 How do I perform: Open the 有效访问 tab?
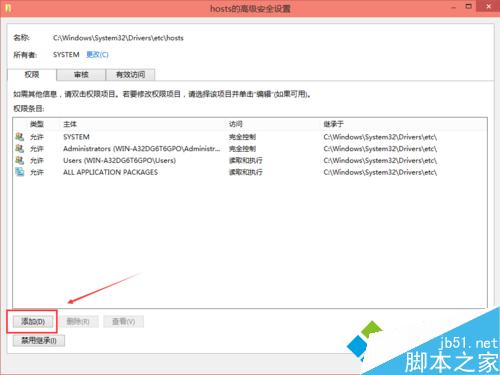pyautogui.click(x=130, y=75)
